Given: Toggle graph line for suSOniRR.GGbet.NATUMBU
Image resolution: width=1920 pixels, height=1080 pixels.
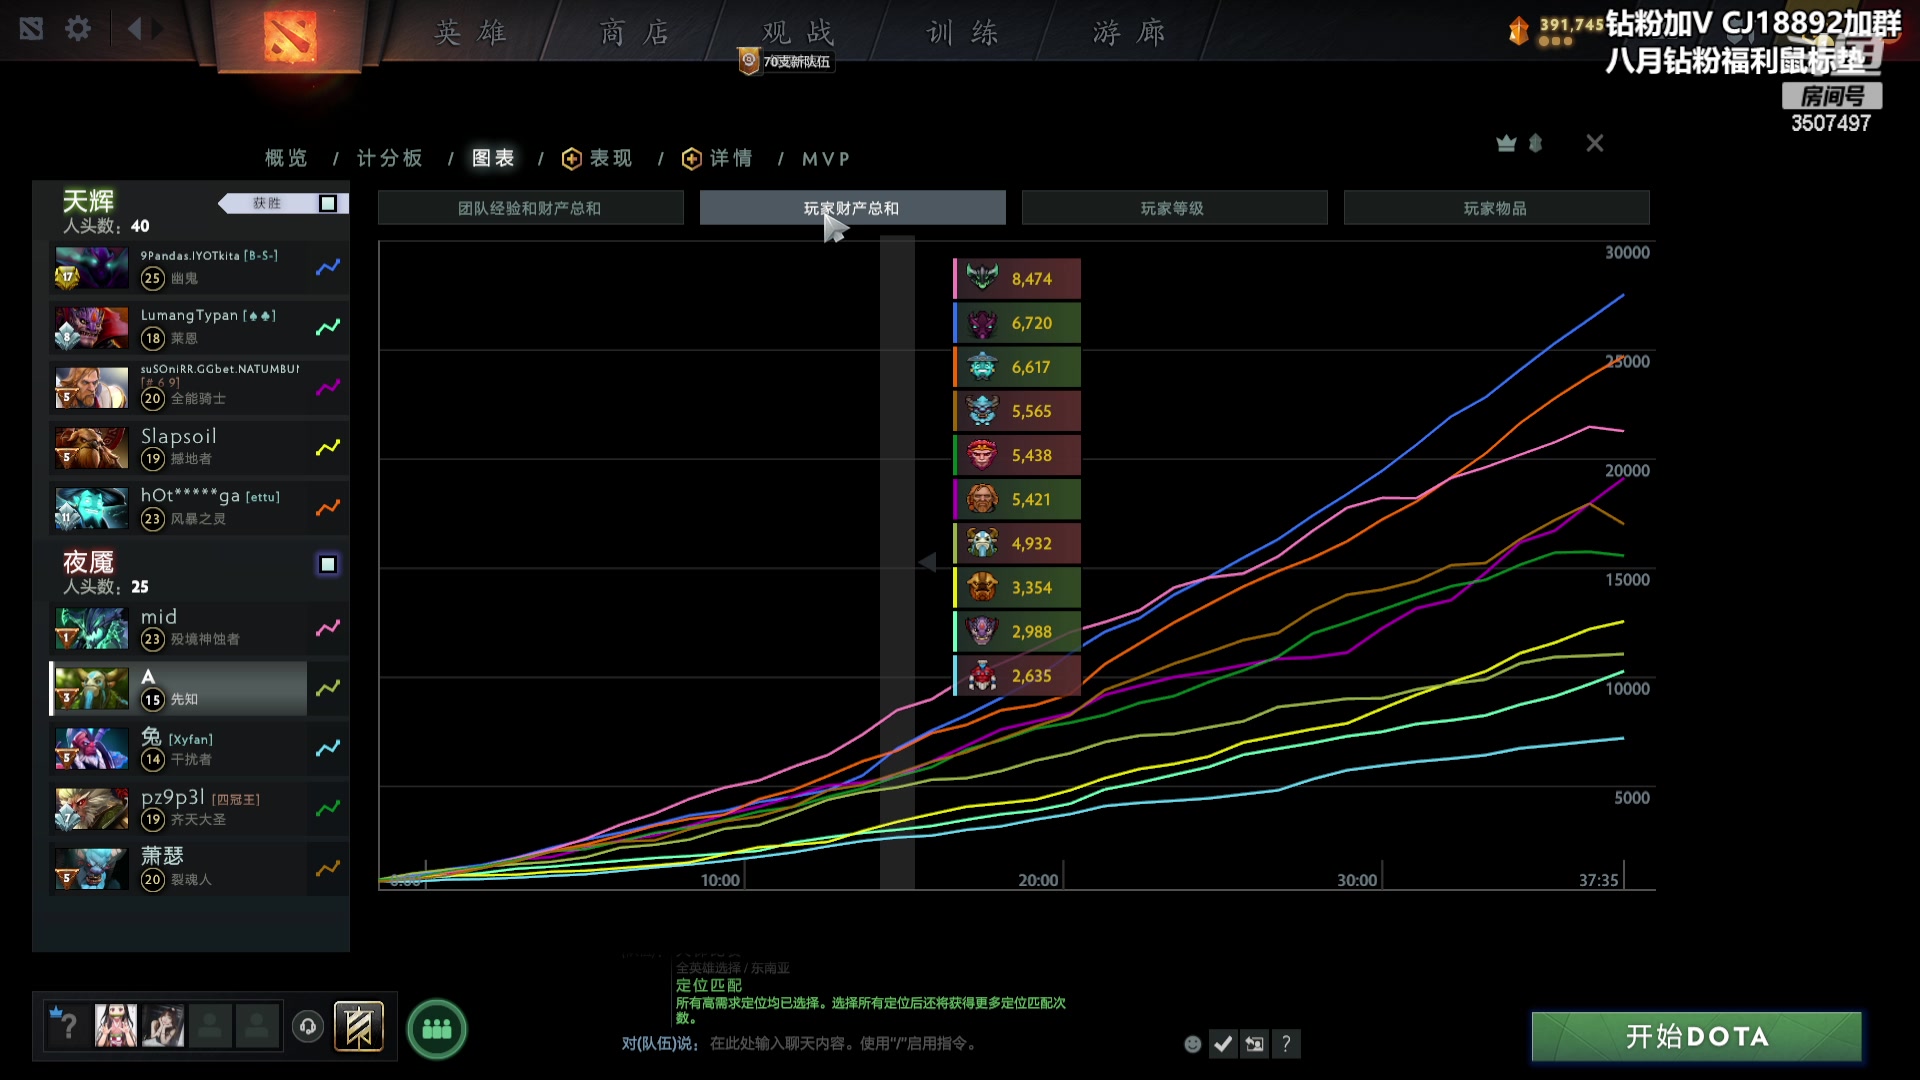Looking at the screenshot, I should coord(328,387).
